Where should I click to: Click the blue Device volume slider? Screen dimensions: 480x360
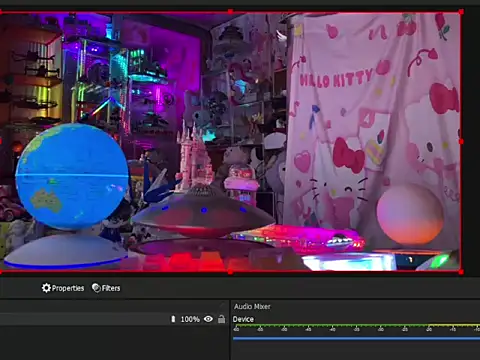click(356, 338)
